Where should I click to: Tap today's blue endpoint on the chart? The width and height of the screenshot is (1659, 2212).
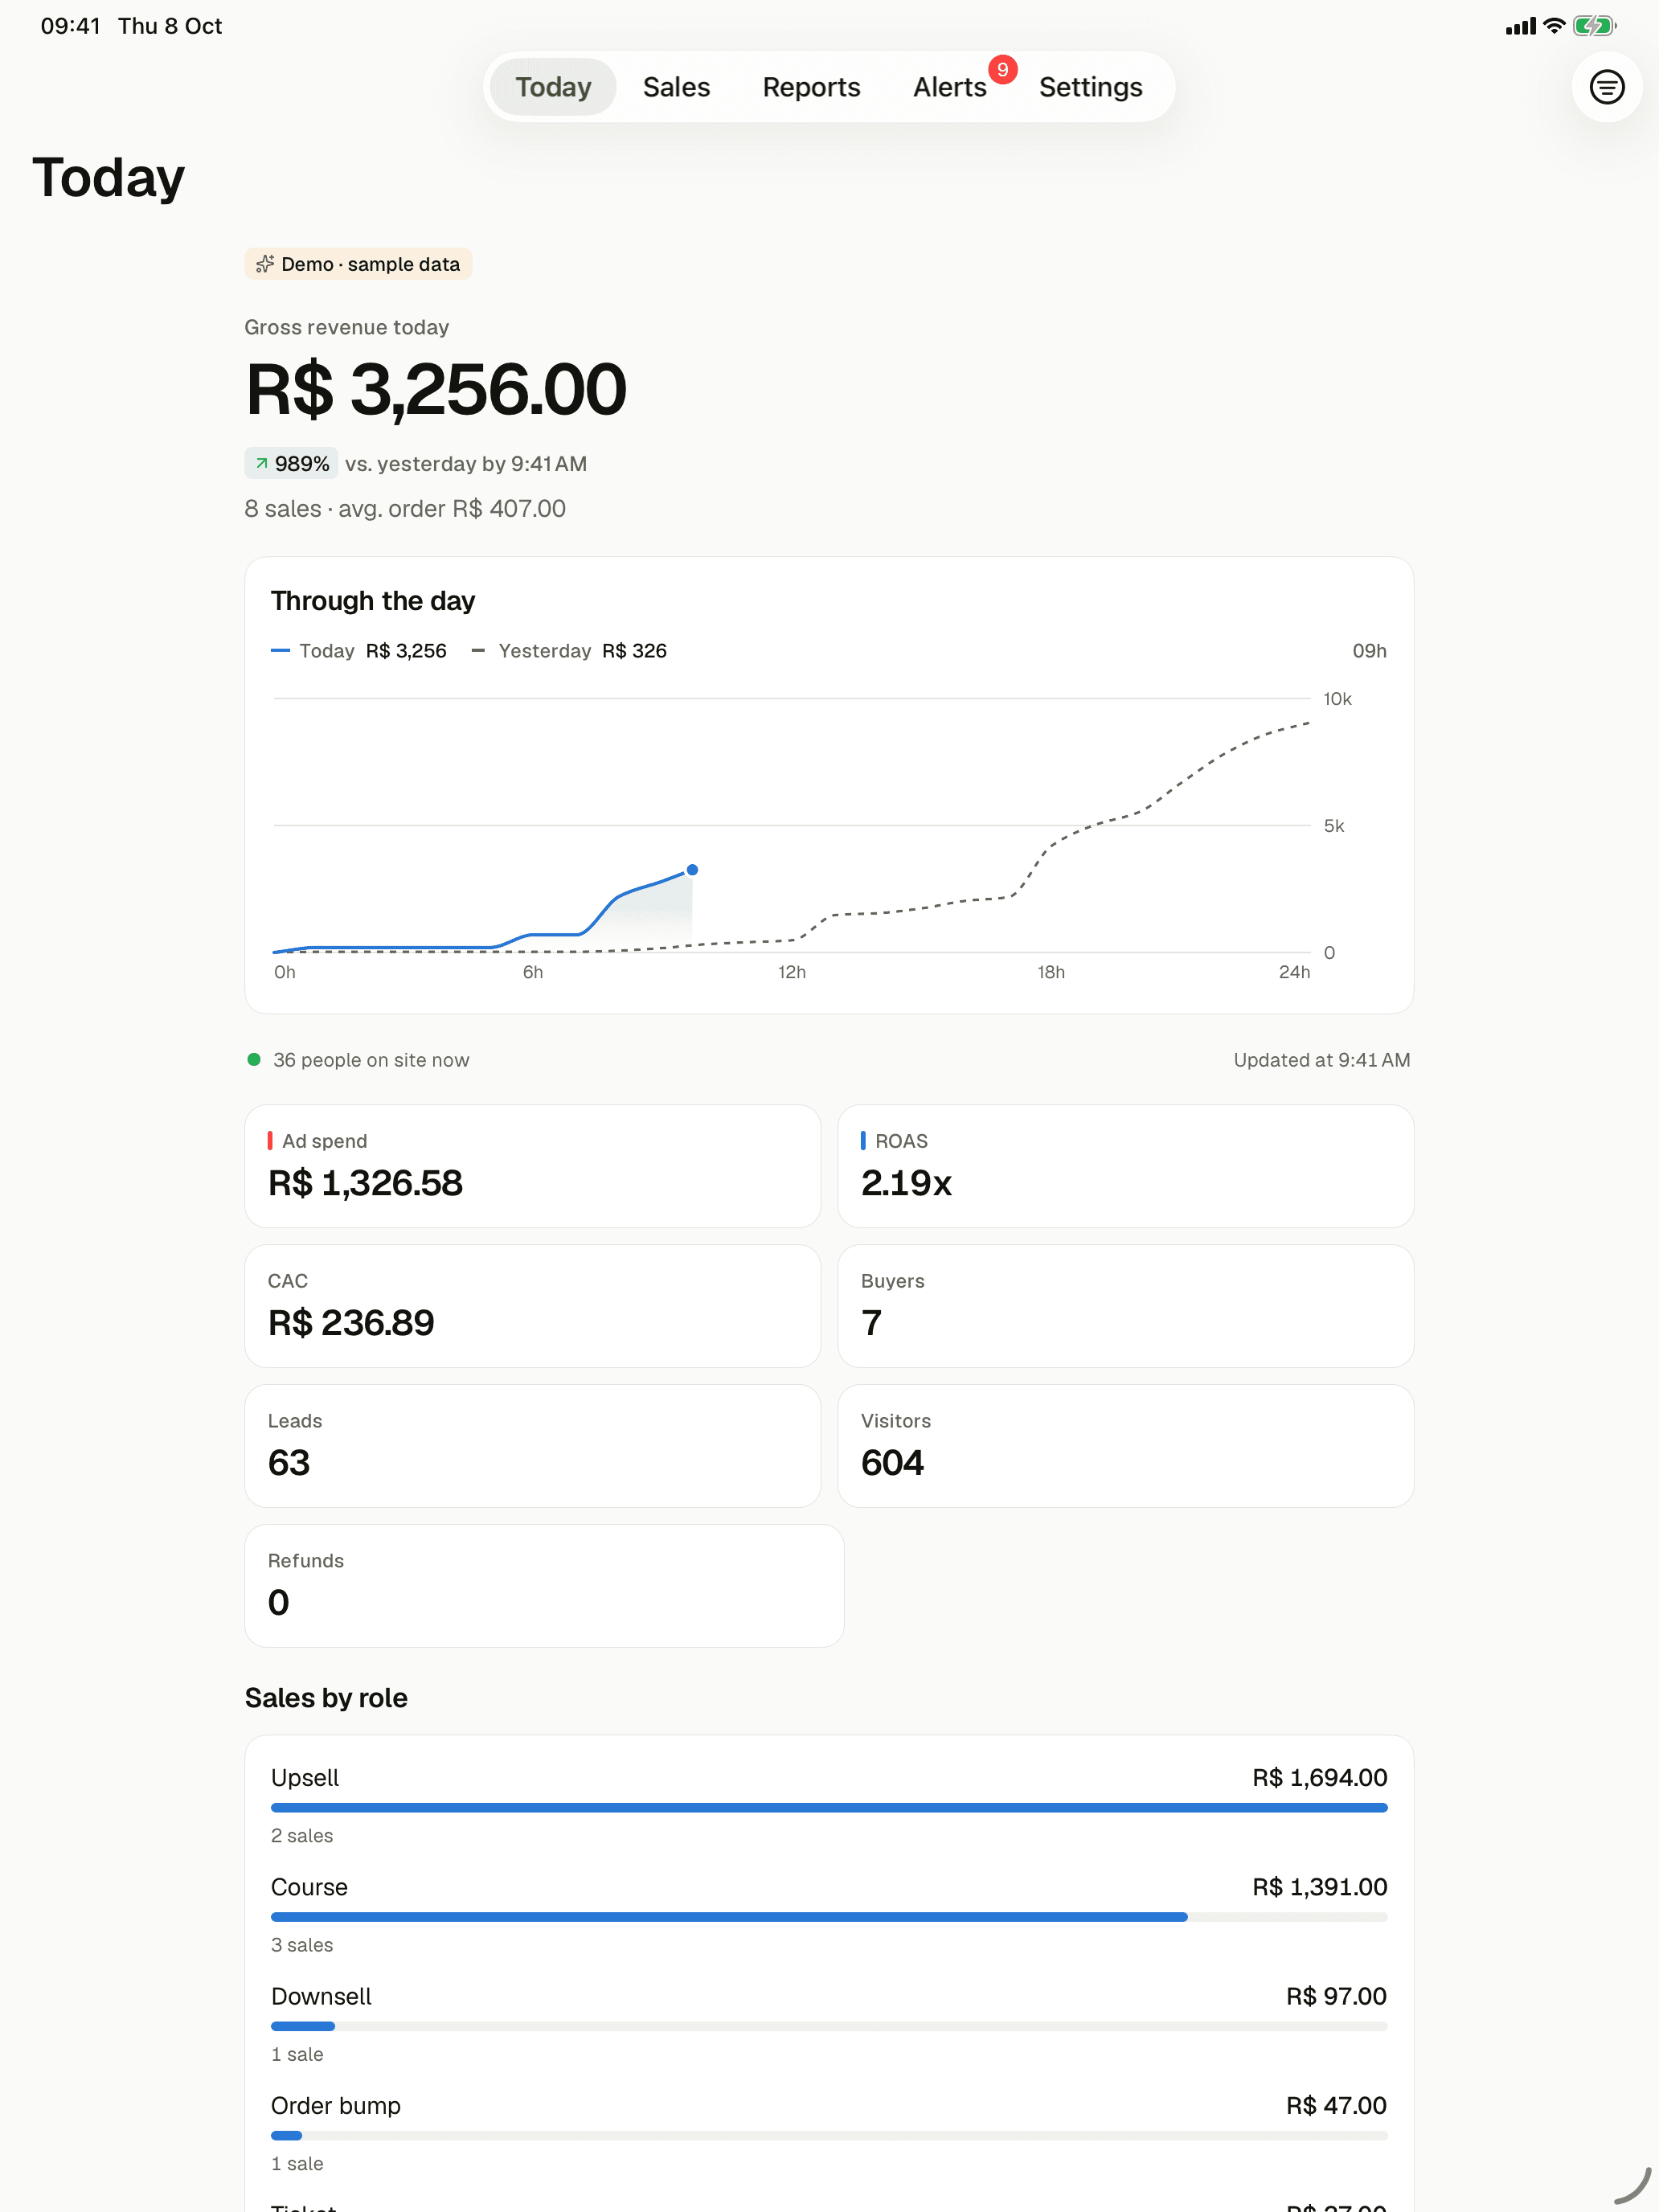692,869
